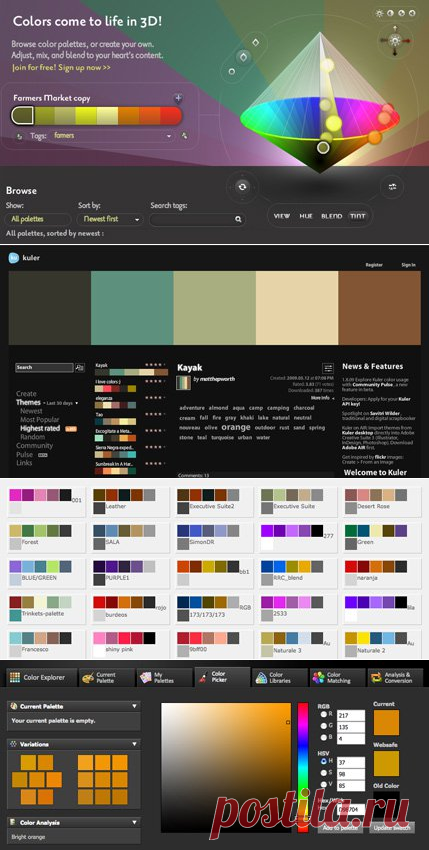Switch to the Color Libraries tab
Screen dimensions: 429x850
[279, 677]
